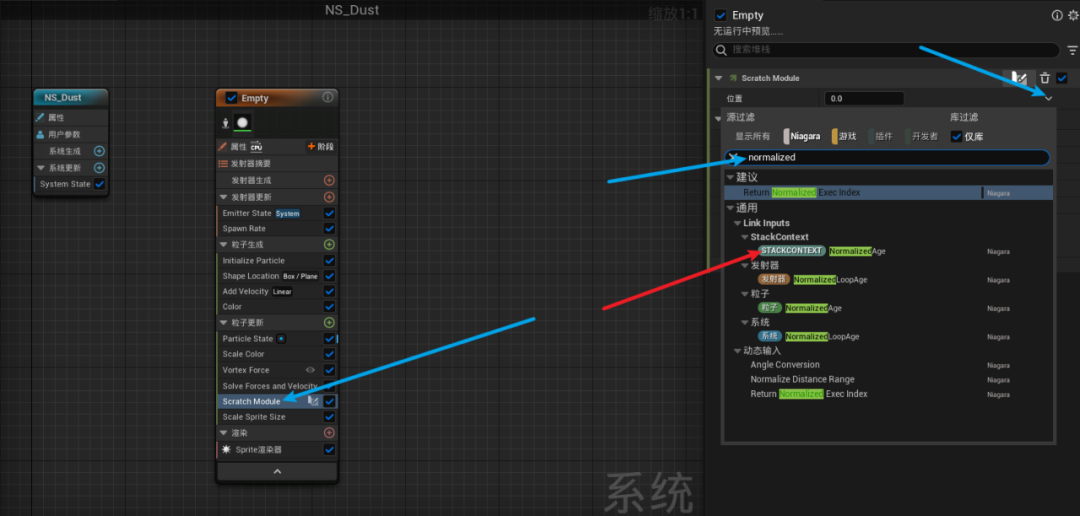Select the 插件 source filter

(x=880, y=136)
